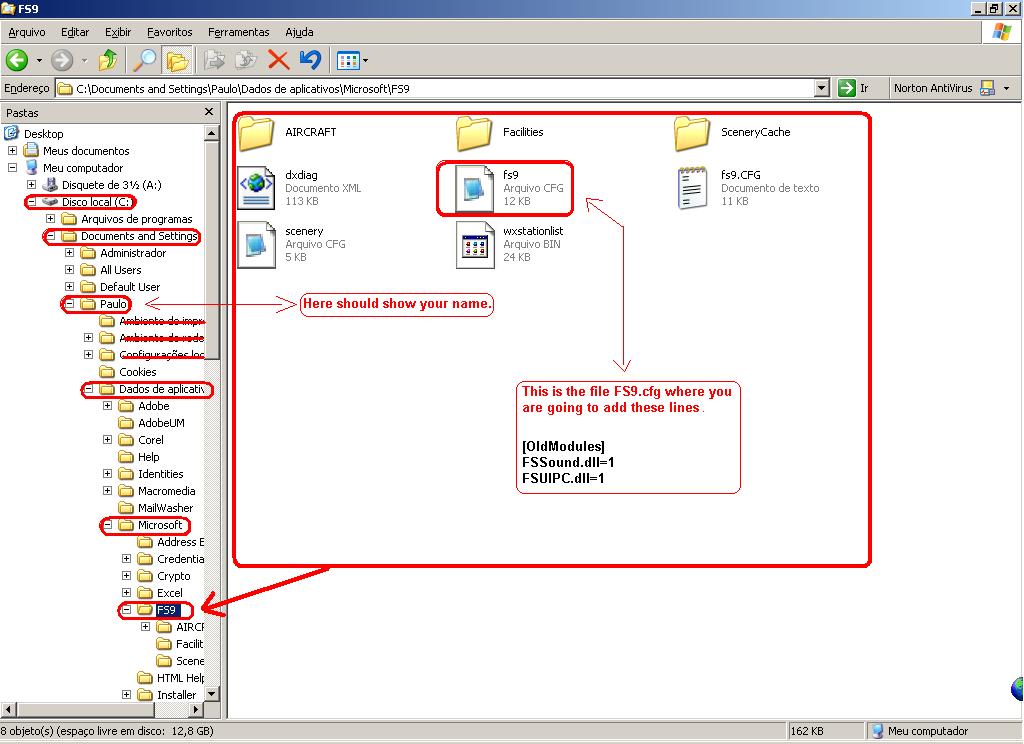Viewport: 1024px width, 744px height.
Task: Go up one folder level icon
Action: pos(108,60)
